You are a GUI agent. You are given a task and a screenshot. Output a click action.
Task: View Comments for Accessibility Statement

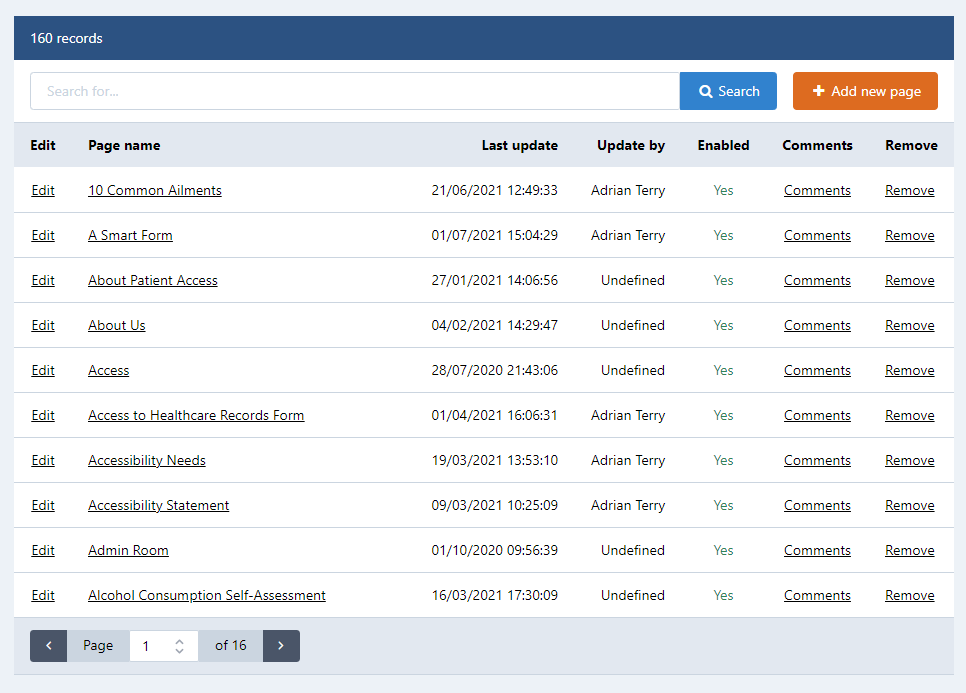tap(817, 505)
